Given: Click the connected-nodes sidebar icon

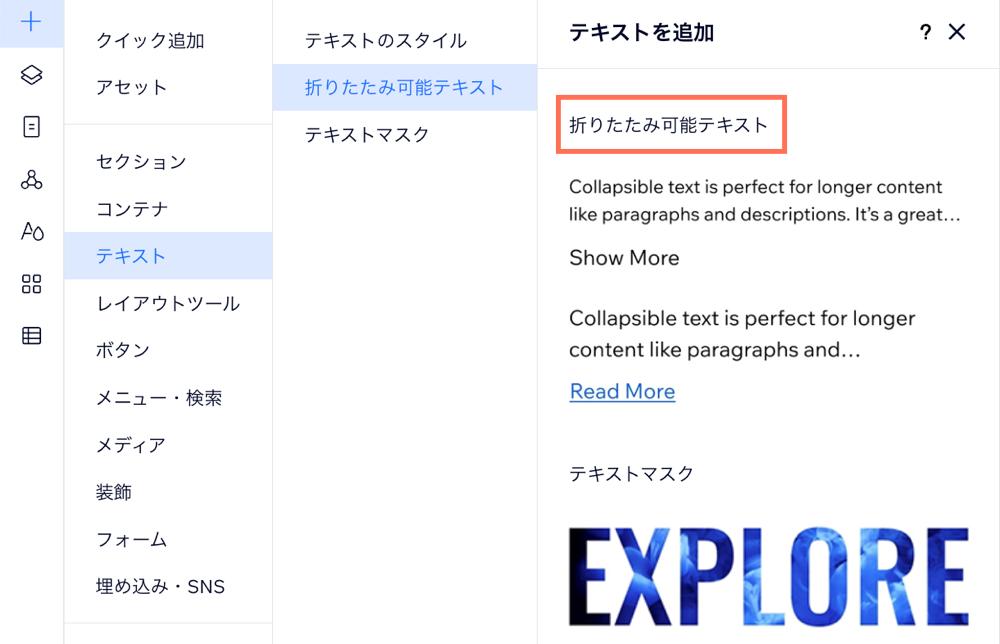Looking at the screenshot, I should coord(31,180).
